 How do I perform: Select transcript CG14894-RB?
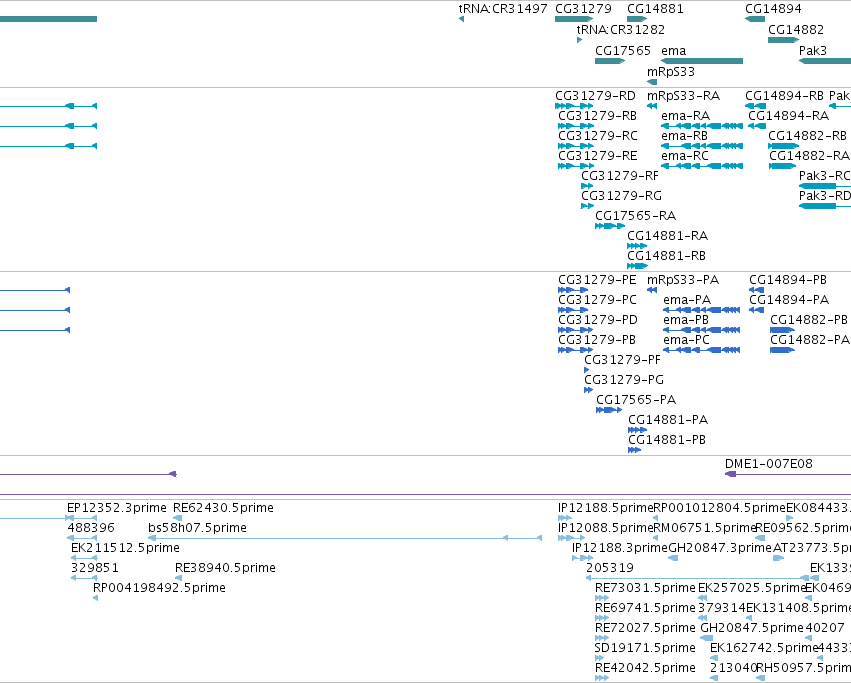coord(784,96)
